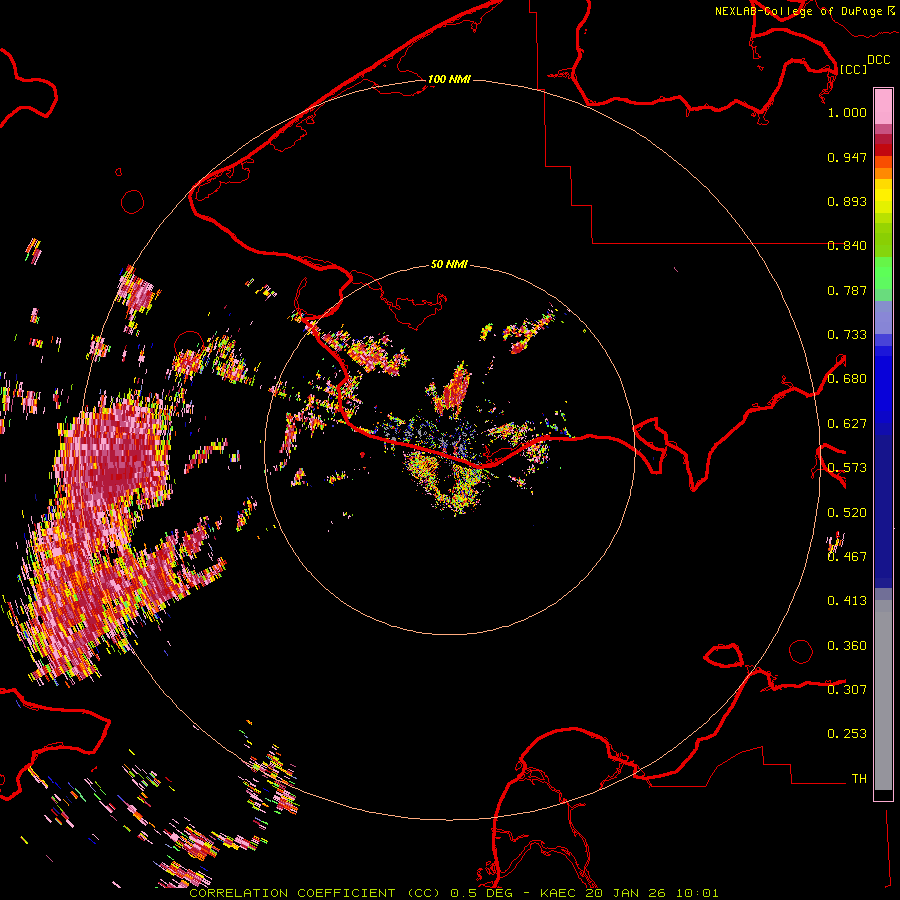Click the 0.947 scale value

pos(847,157)
